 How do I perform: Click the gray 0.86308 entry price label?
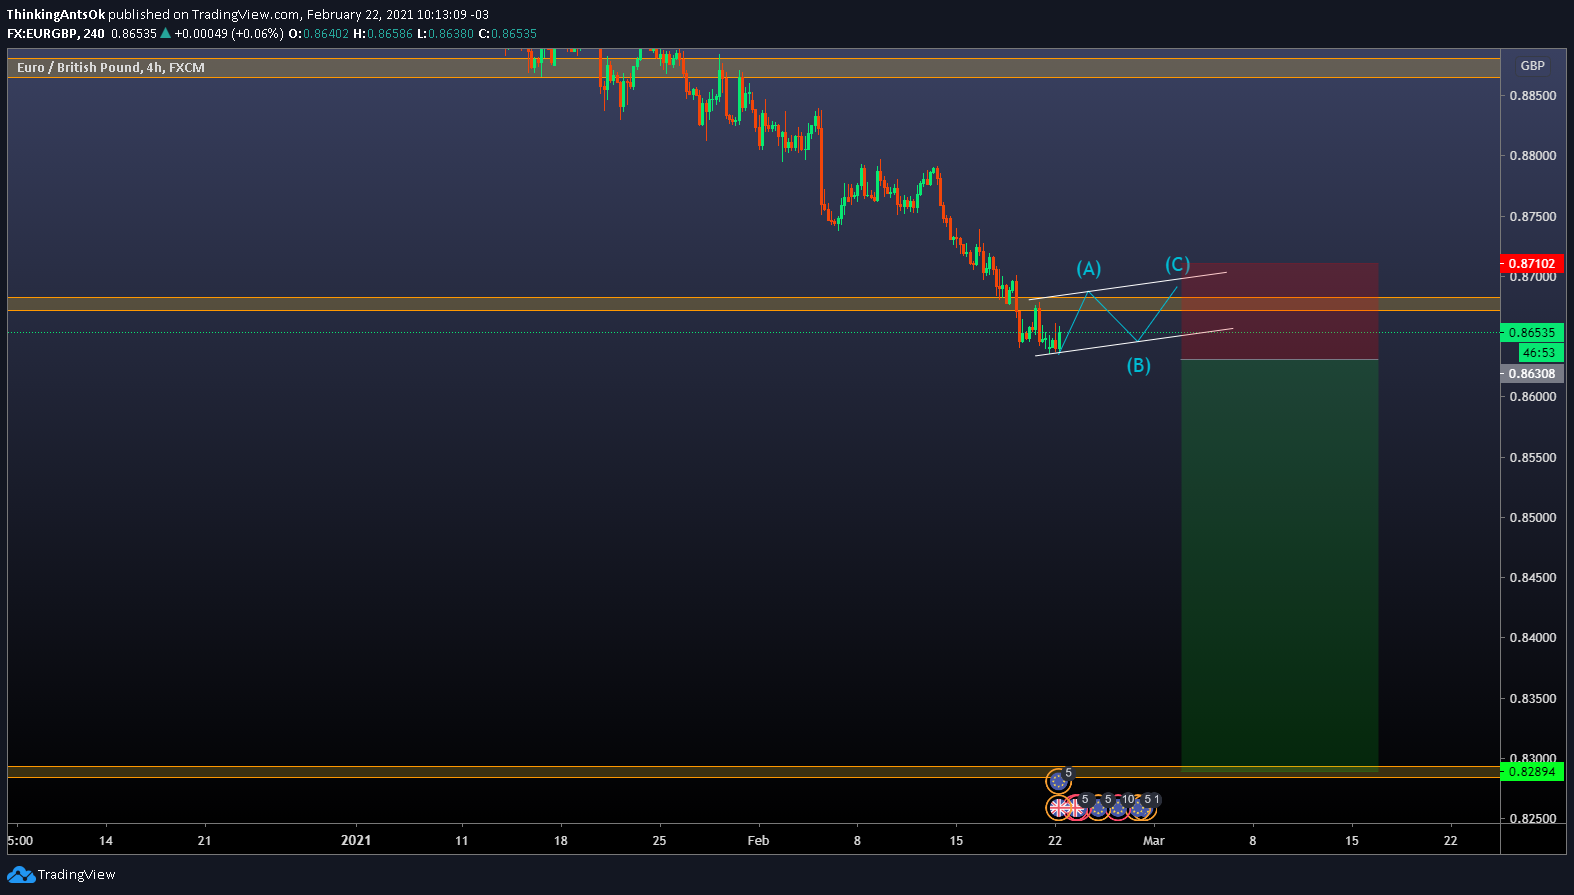click(1531, 374)
